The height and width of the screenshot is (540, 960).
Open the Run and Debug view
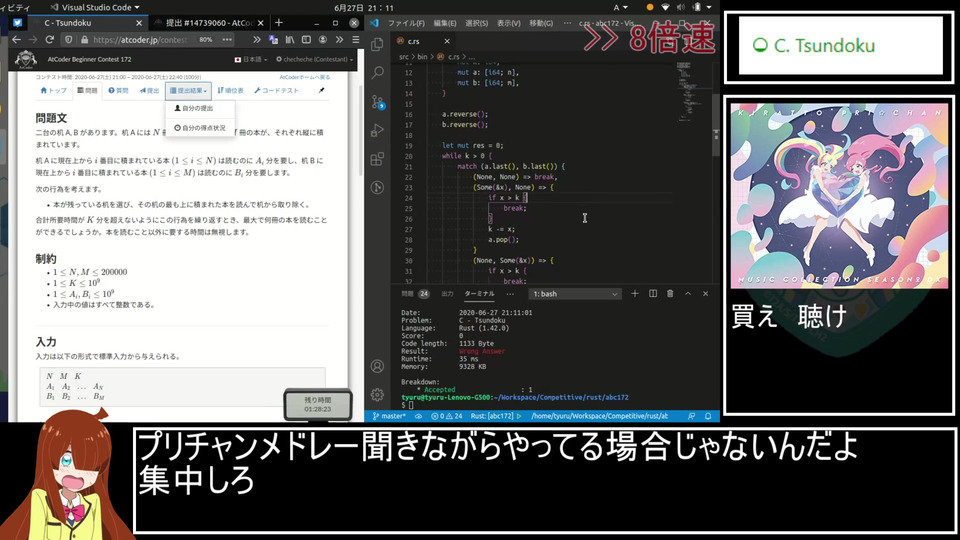point(377,130)
